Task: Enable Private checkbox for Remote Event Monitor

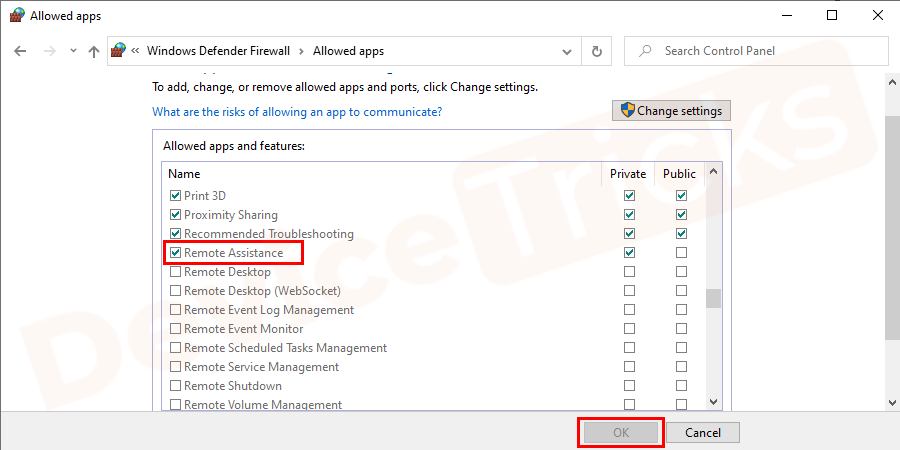Action: 630,329
